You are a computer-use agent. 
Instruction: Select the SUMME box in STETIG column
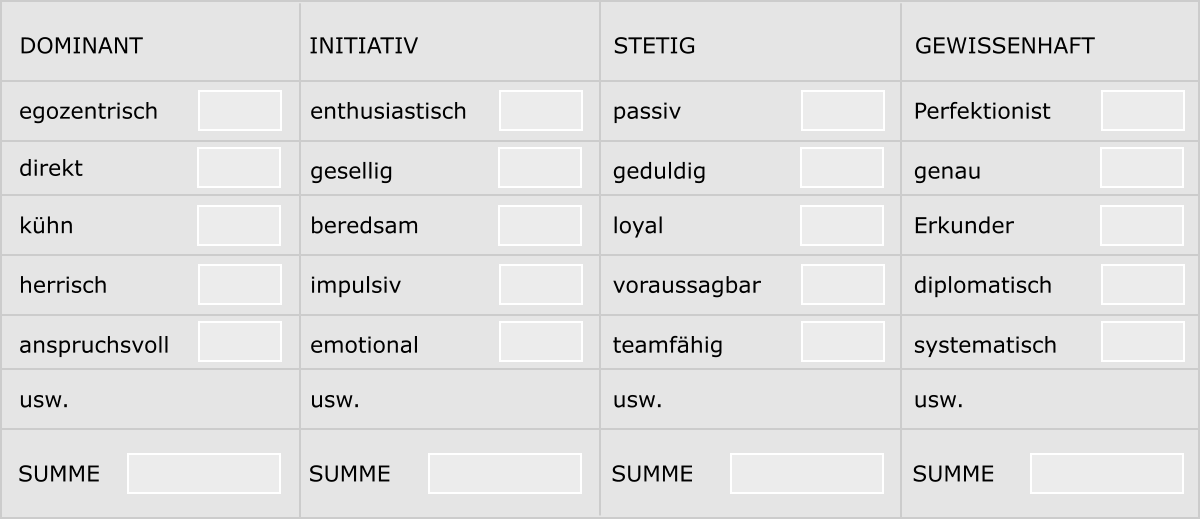pyautogui.click(x=807, y=473)
